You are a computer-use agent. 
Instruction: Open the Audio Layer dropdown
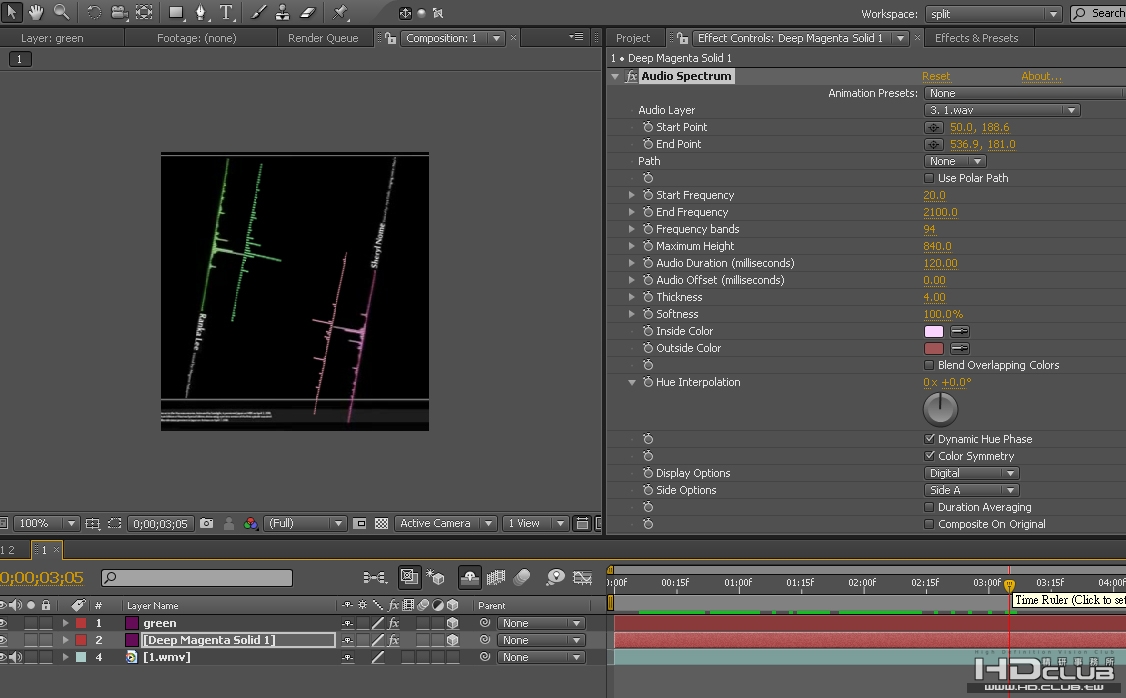click(1002, 110)
